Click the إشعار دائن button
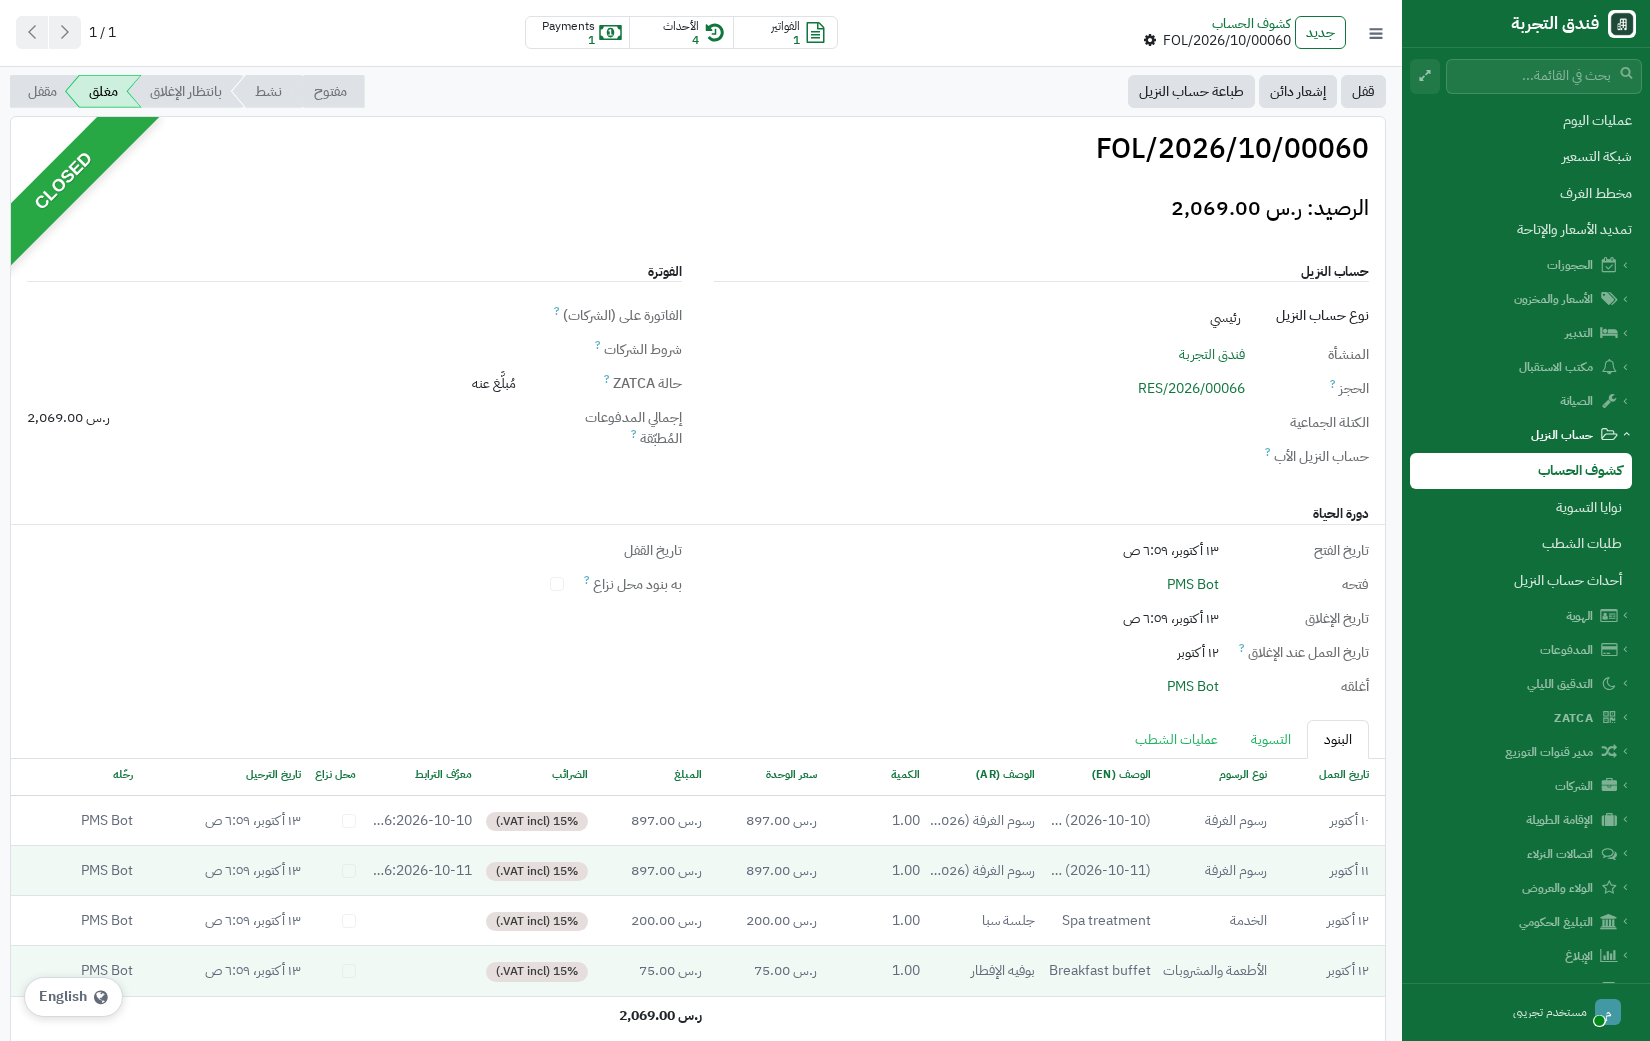 click(x=1298, y=91)
